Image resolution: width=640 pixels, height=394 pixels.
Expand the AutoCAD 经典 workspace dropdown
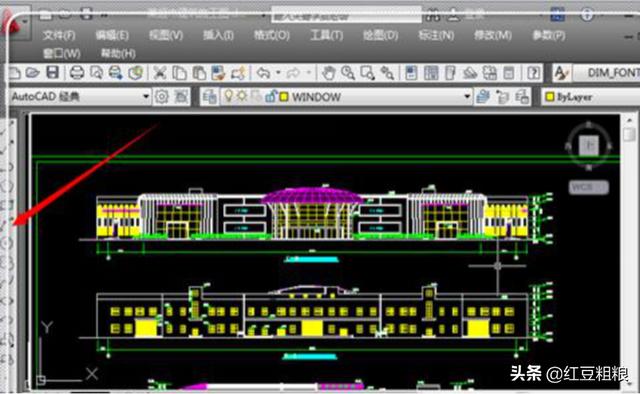[x=146, y=97]
